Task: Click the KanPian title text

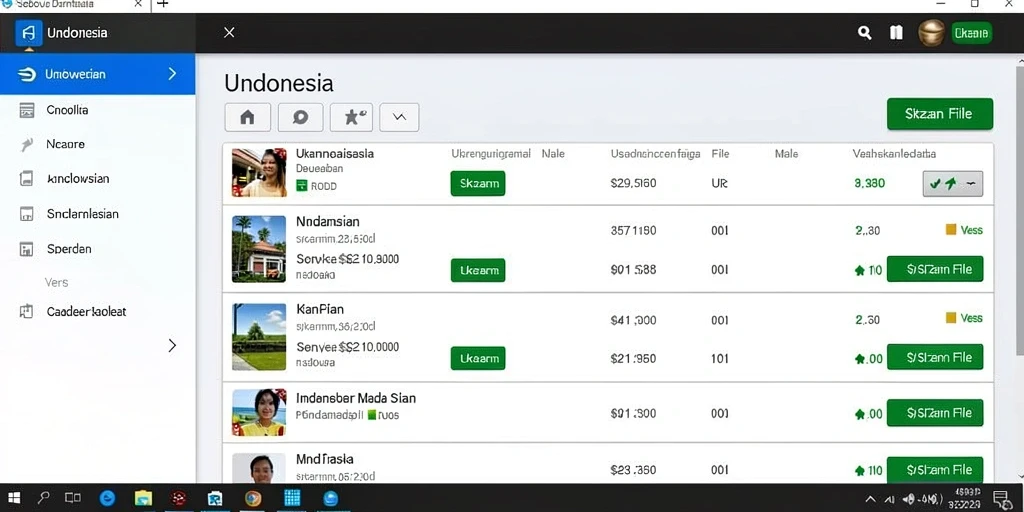Action: (320, 309)
